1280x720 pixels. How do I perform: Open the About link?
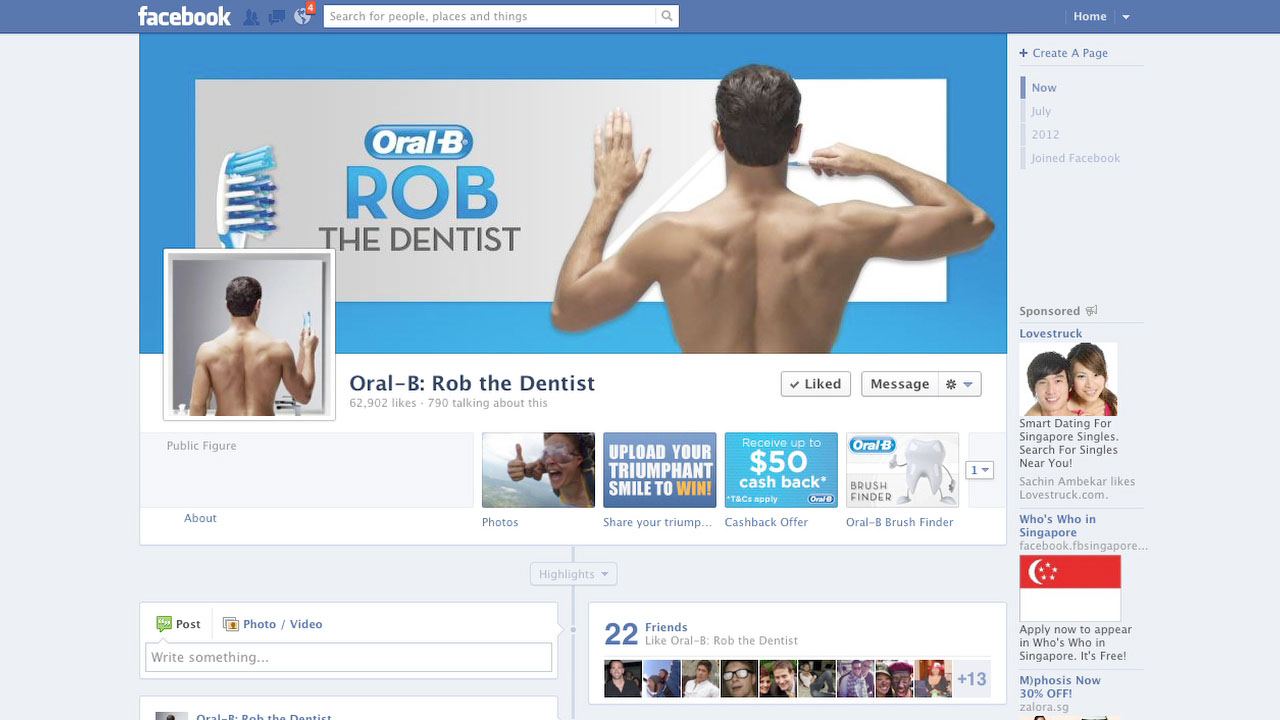point(200,518)
